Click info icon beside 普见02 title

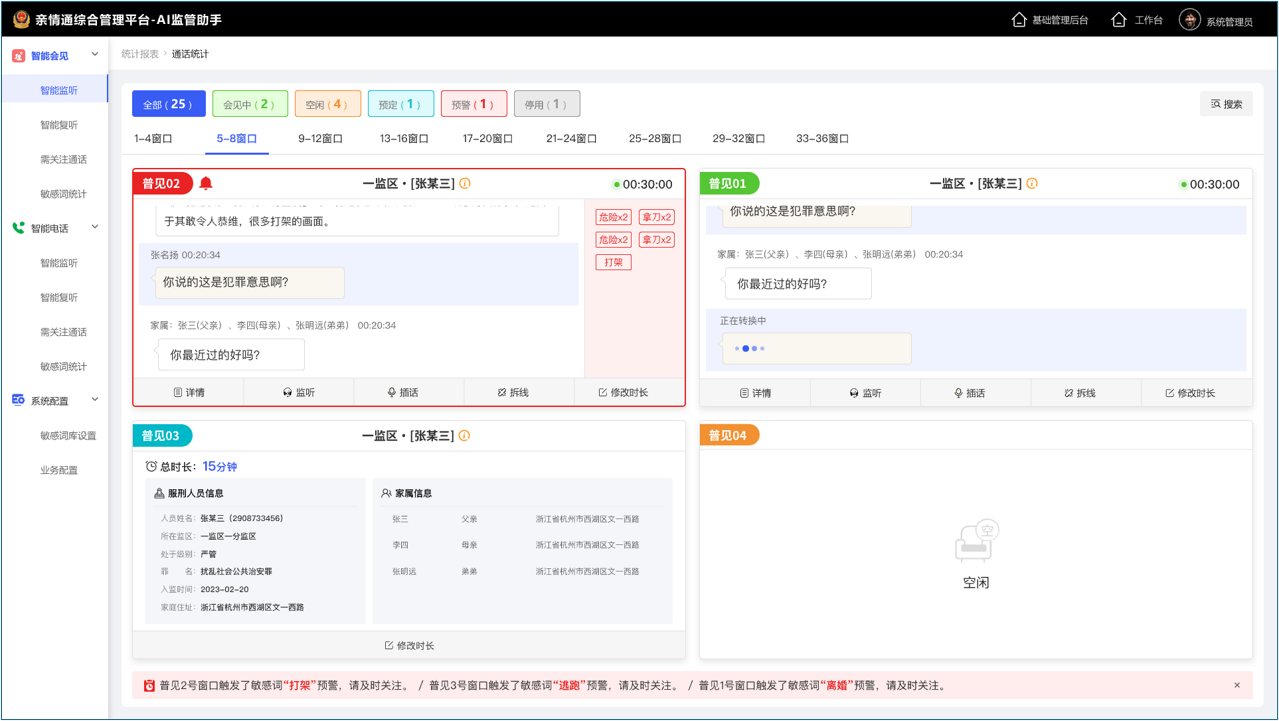[465, 184]
